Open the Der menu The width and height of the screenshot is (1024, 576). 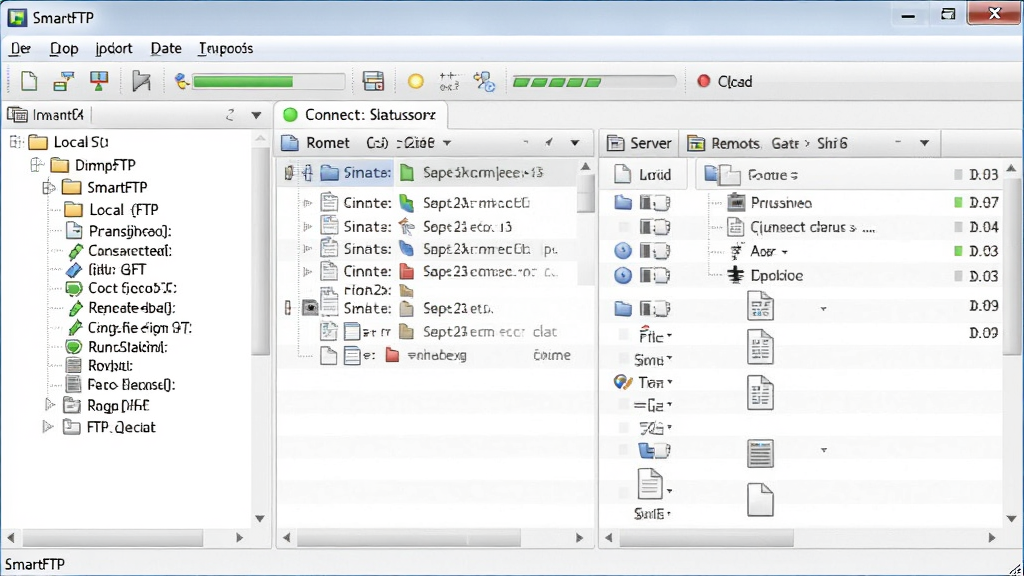coord(20,48)
